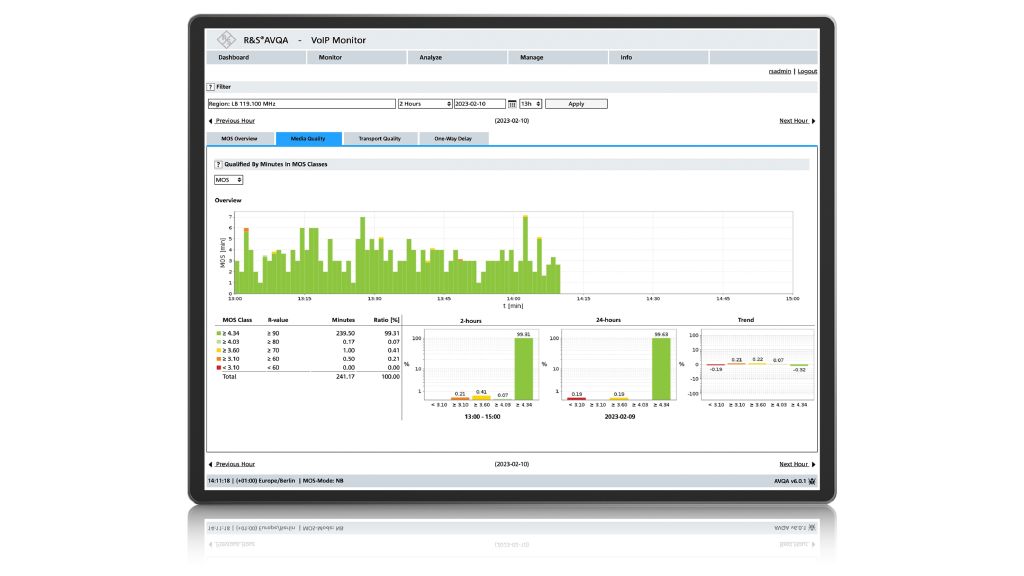The height and width of the screenshot is (576, 1024).
Task: Click the Rohde & Schwarz logo in header
Action: [x=225, y=40]
